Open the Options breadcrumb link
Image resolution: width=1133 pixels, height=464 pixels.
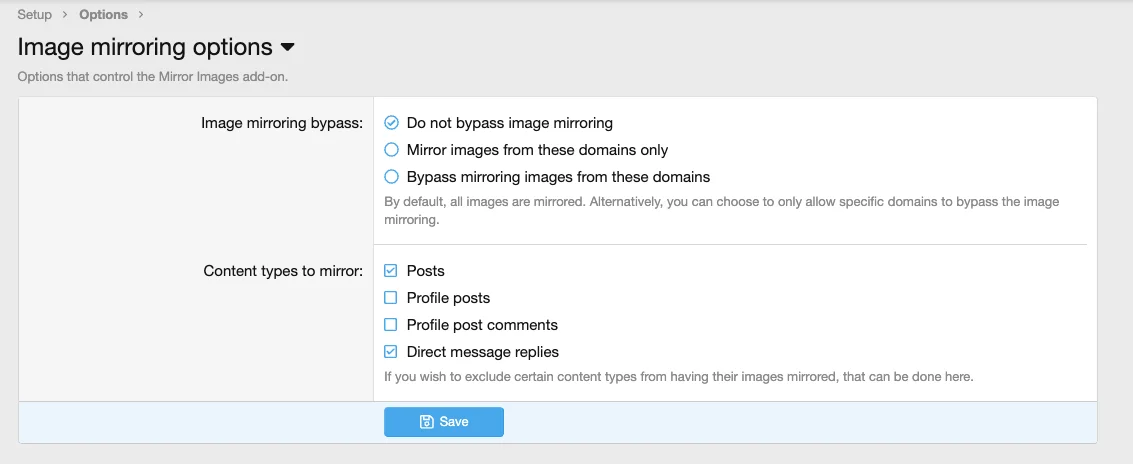103,14
